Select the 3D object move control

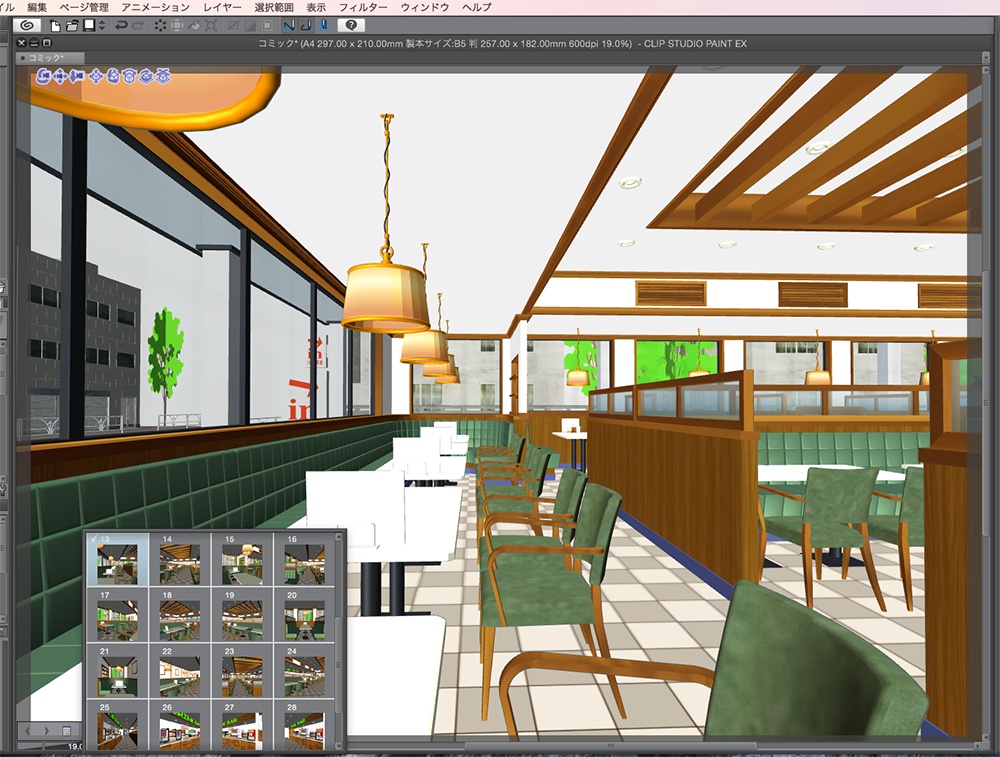[x=96, y=77]
